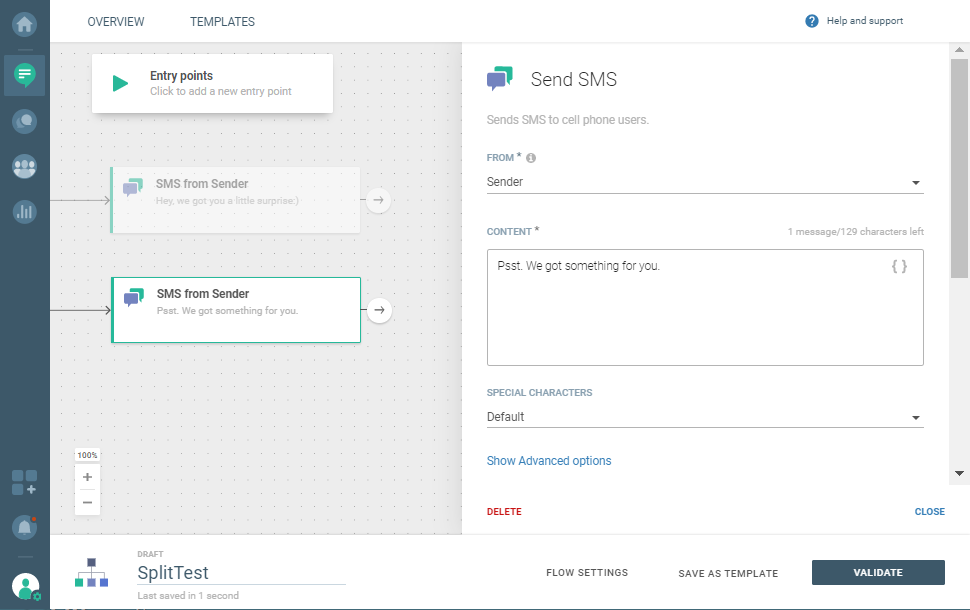Switch to the Overview tab
Image resolution: width=970 pixels, height=610 pixels.
(x=116, y=22)
